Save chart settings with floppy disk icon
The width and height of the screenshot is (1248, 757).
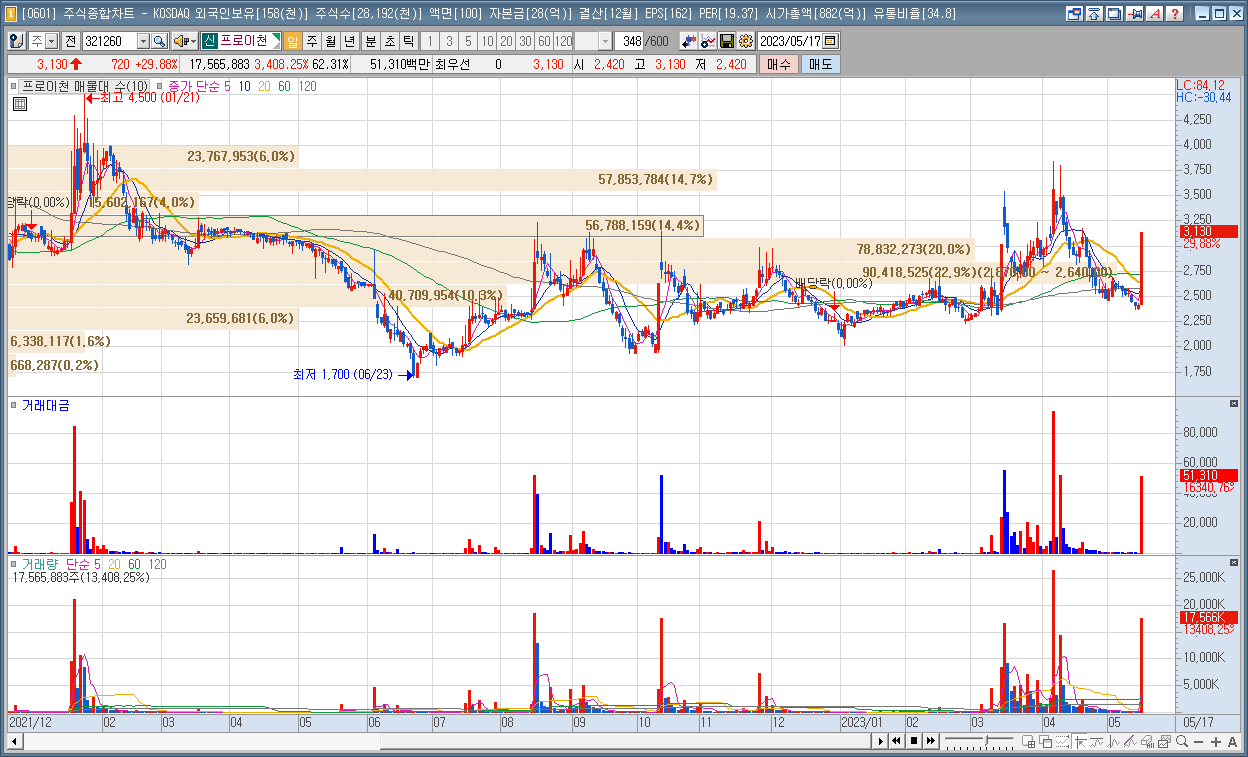pos(727,41)
